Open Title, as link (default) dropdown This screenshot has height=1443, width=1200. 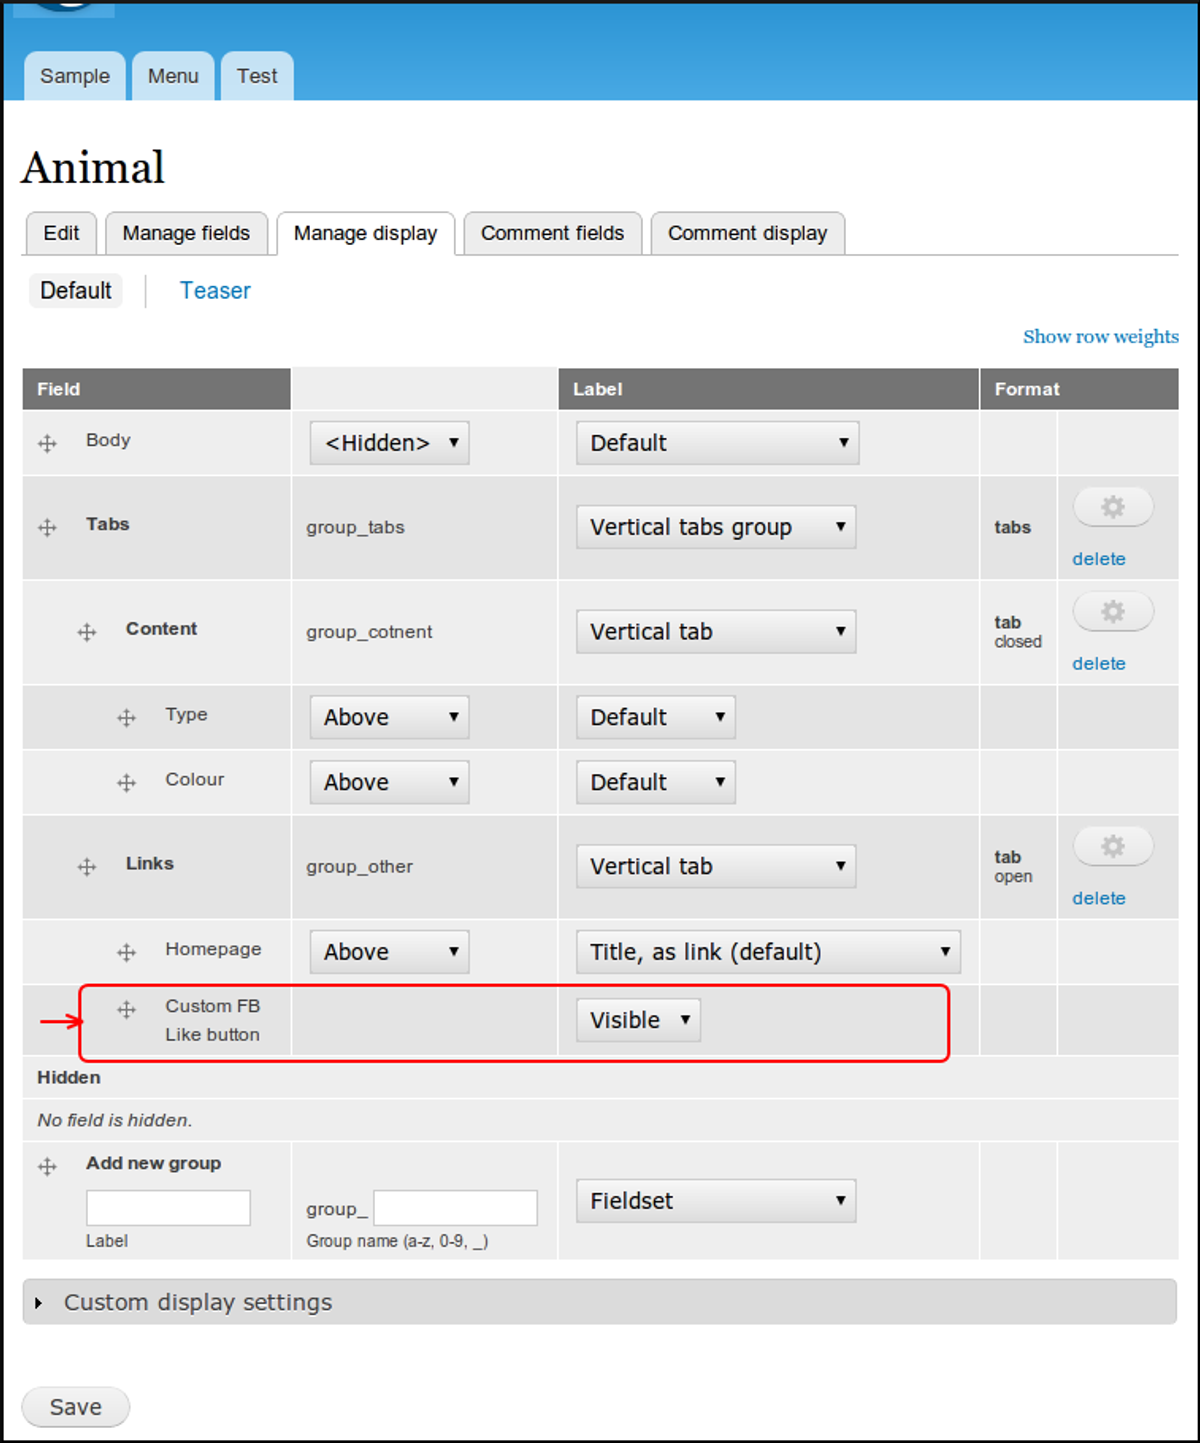point(768,952)
